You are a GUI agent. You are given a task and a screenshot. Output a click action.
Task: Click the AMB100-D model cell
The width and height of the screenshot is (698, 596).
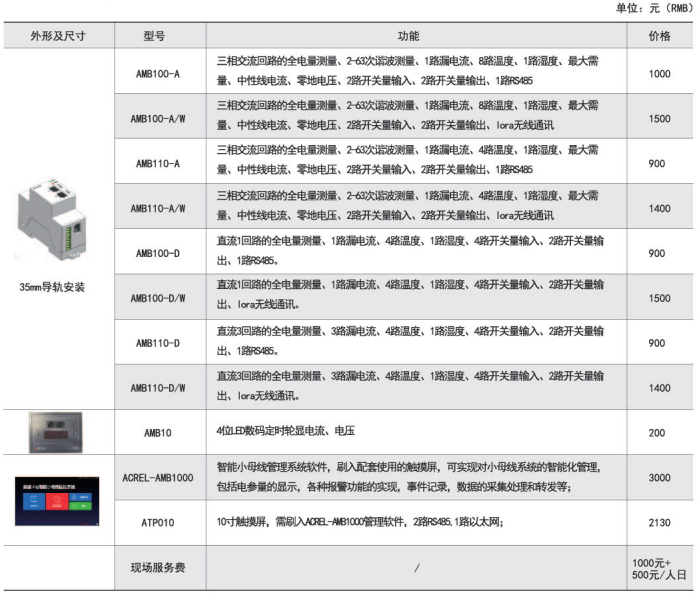tap(157, 253)
